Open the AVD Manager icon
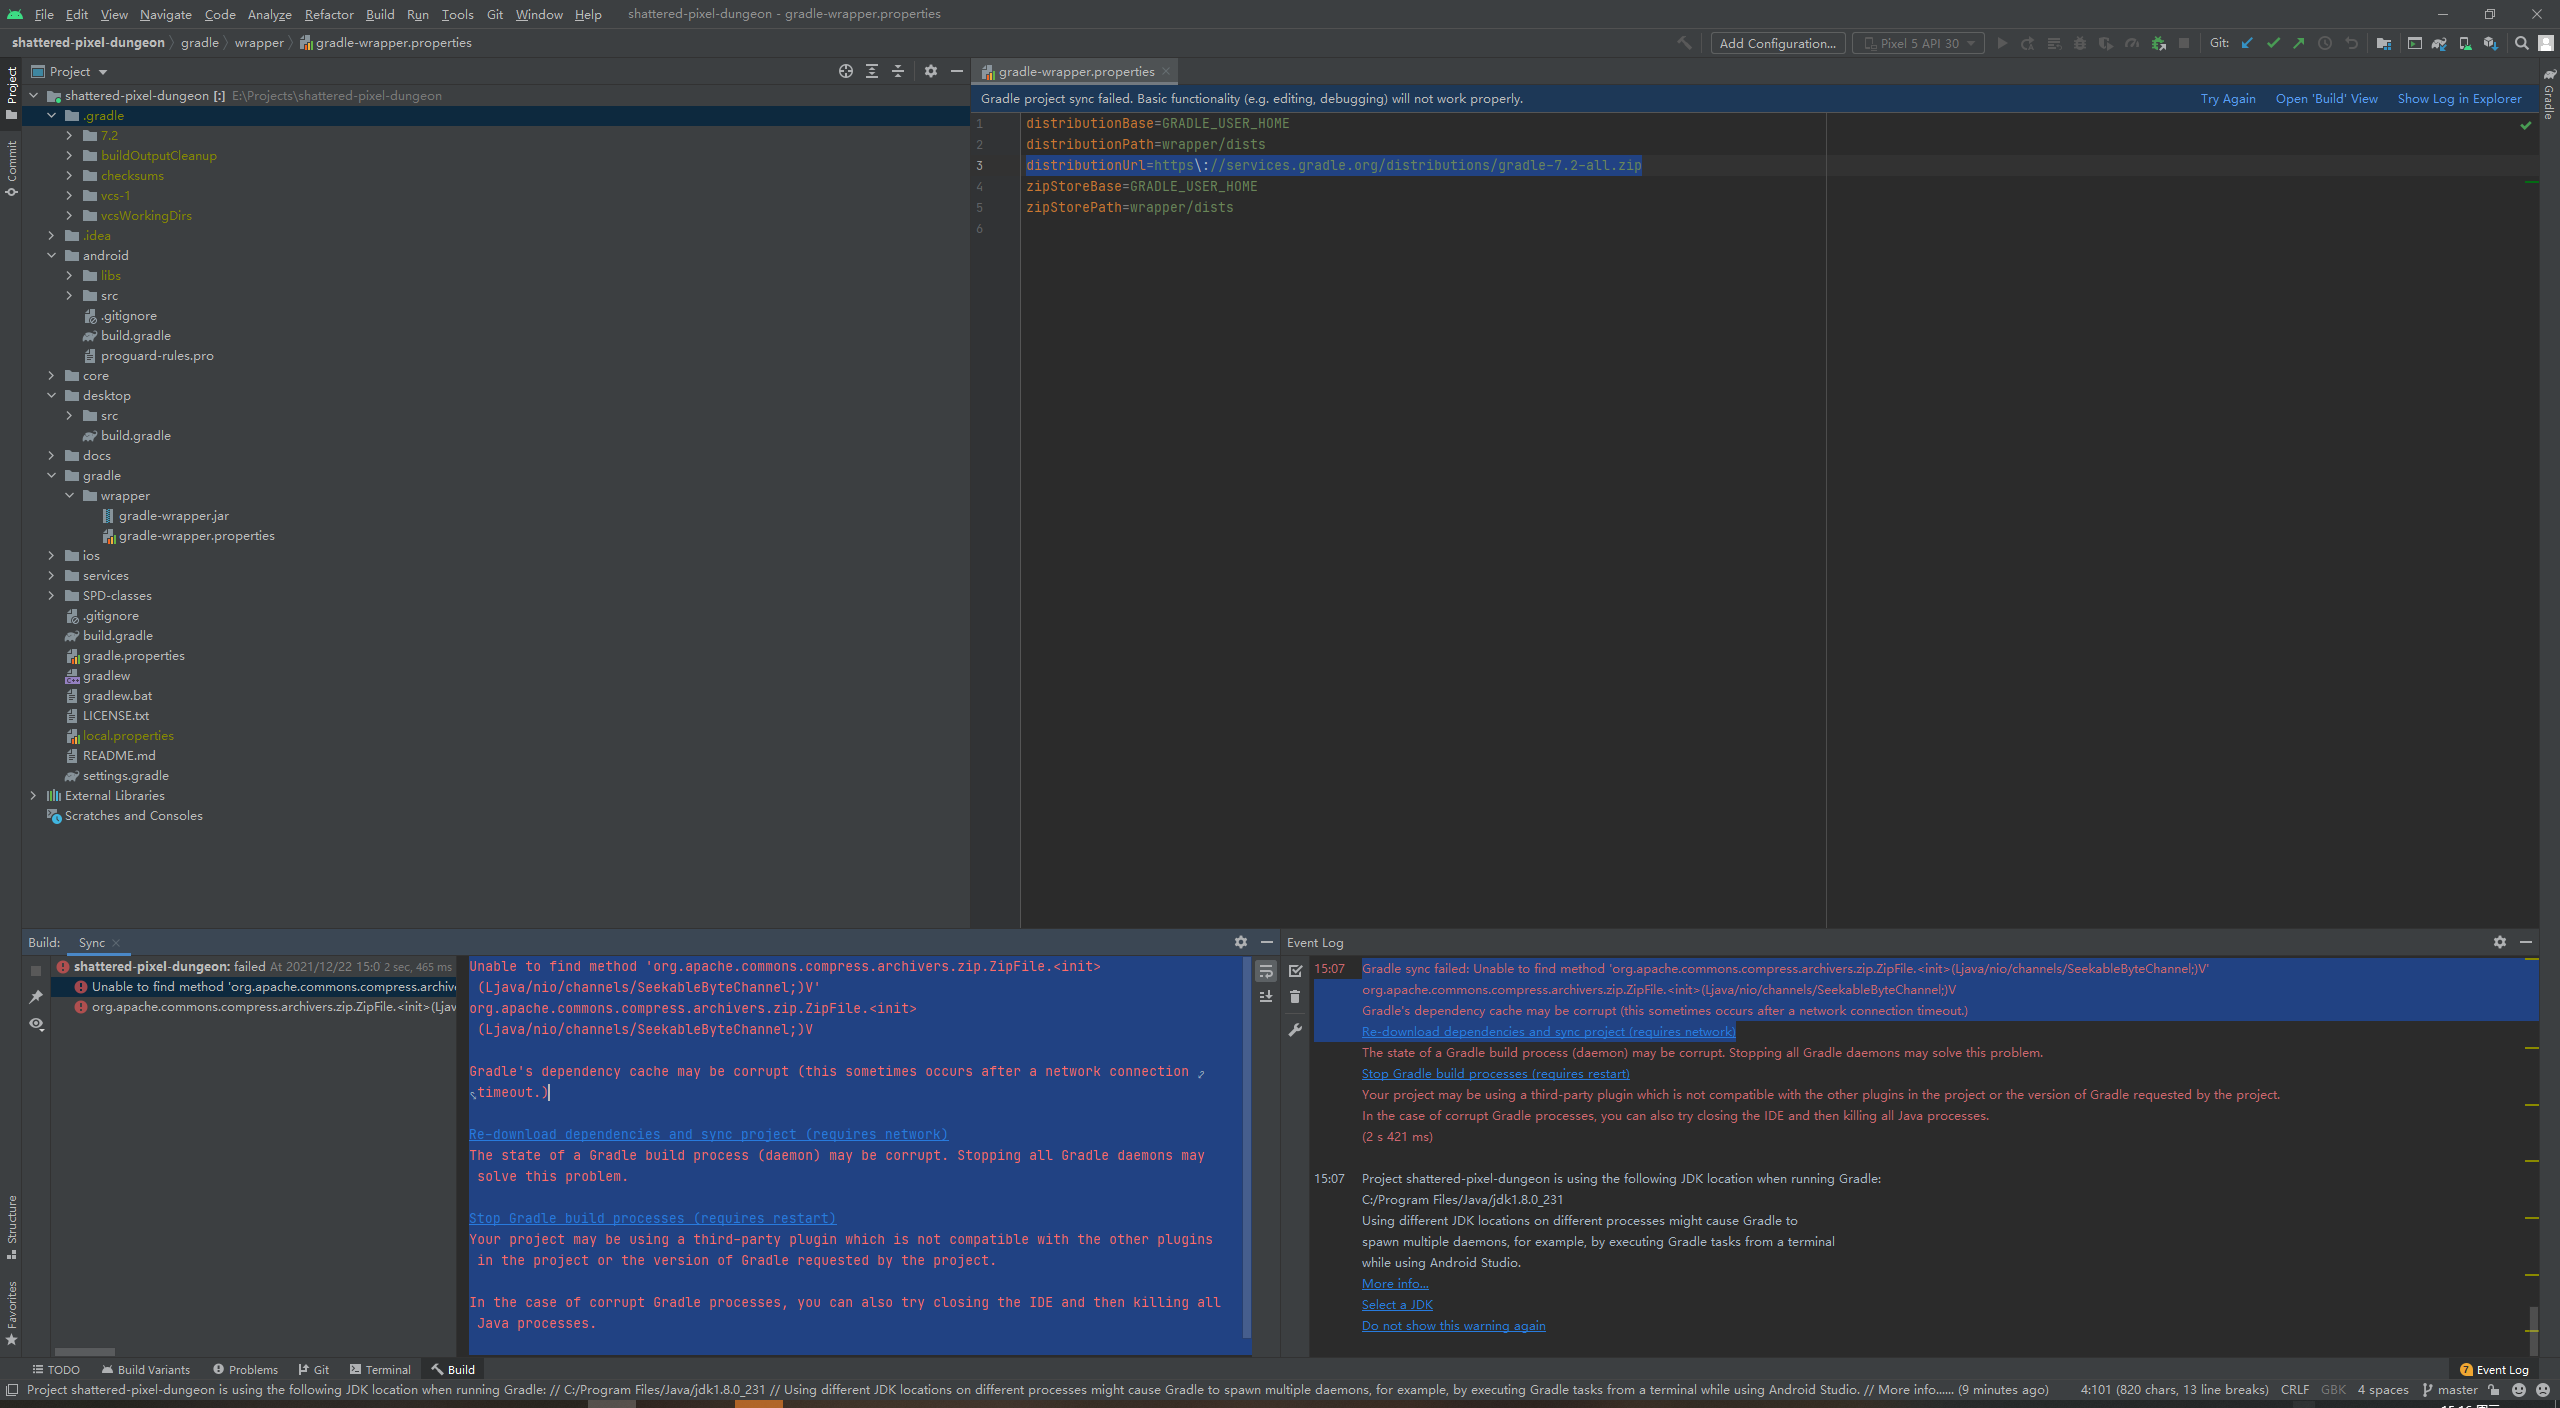The height and width of the screenshot is (1408, 2560). tap(2465, 43)
